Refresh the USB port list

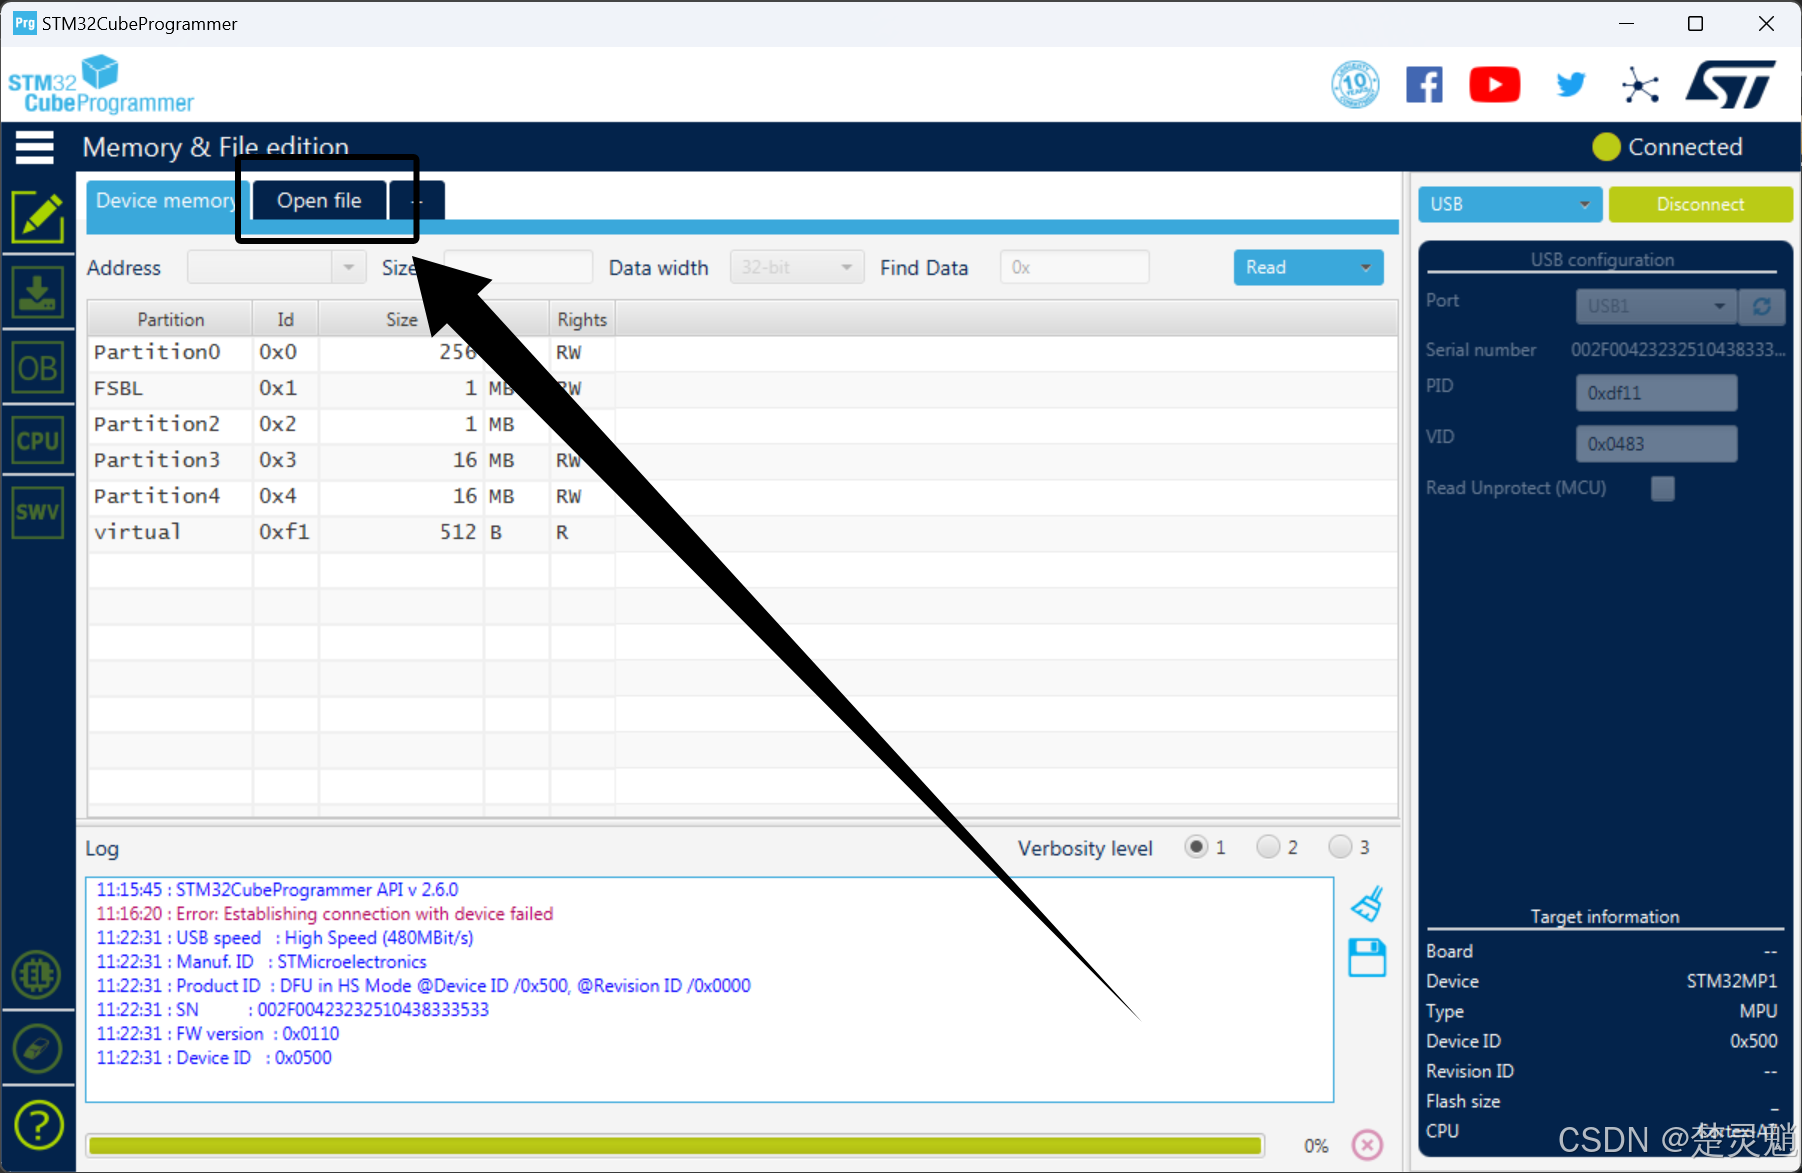(x=1762, y=306)
